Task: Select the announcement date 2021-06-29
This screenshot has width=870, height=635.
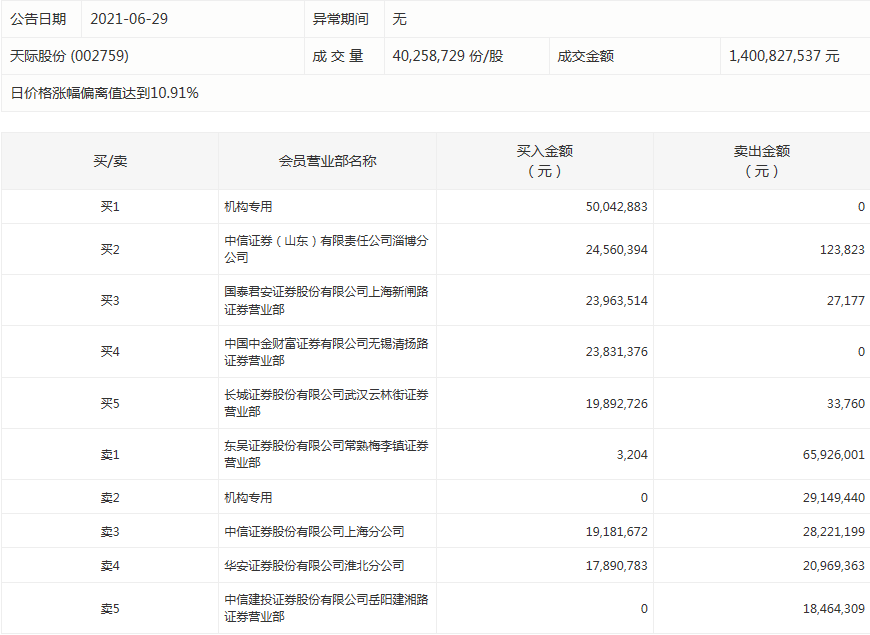Action: pos(129,19)
